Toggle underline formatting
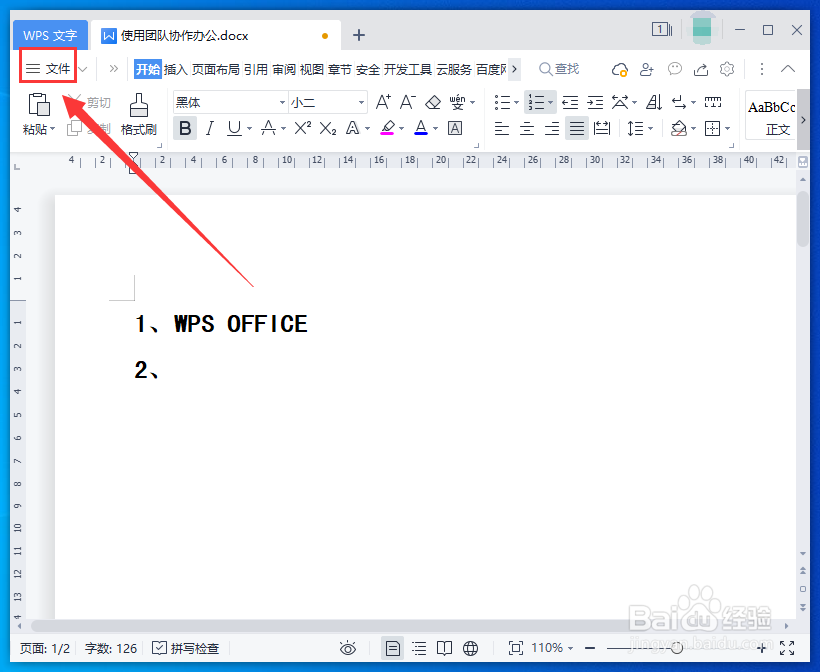Screen dimensions: 820x672 pyautogui.click(x=234, y=128)
